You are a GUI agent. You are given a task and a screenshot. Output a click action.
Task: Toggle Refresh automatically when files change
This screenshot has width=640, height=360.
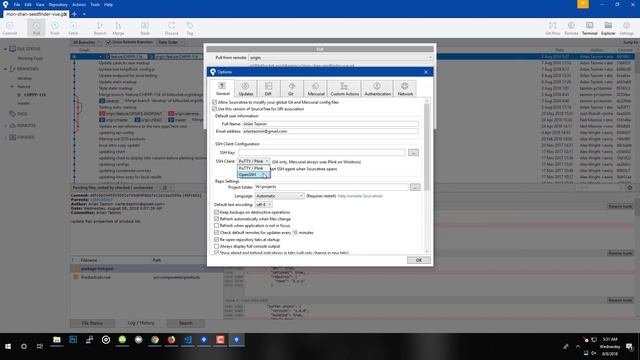(x=216, y=219)
